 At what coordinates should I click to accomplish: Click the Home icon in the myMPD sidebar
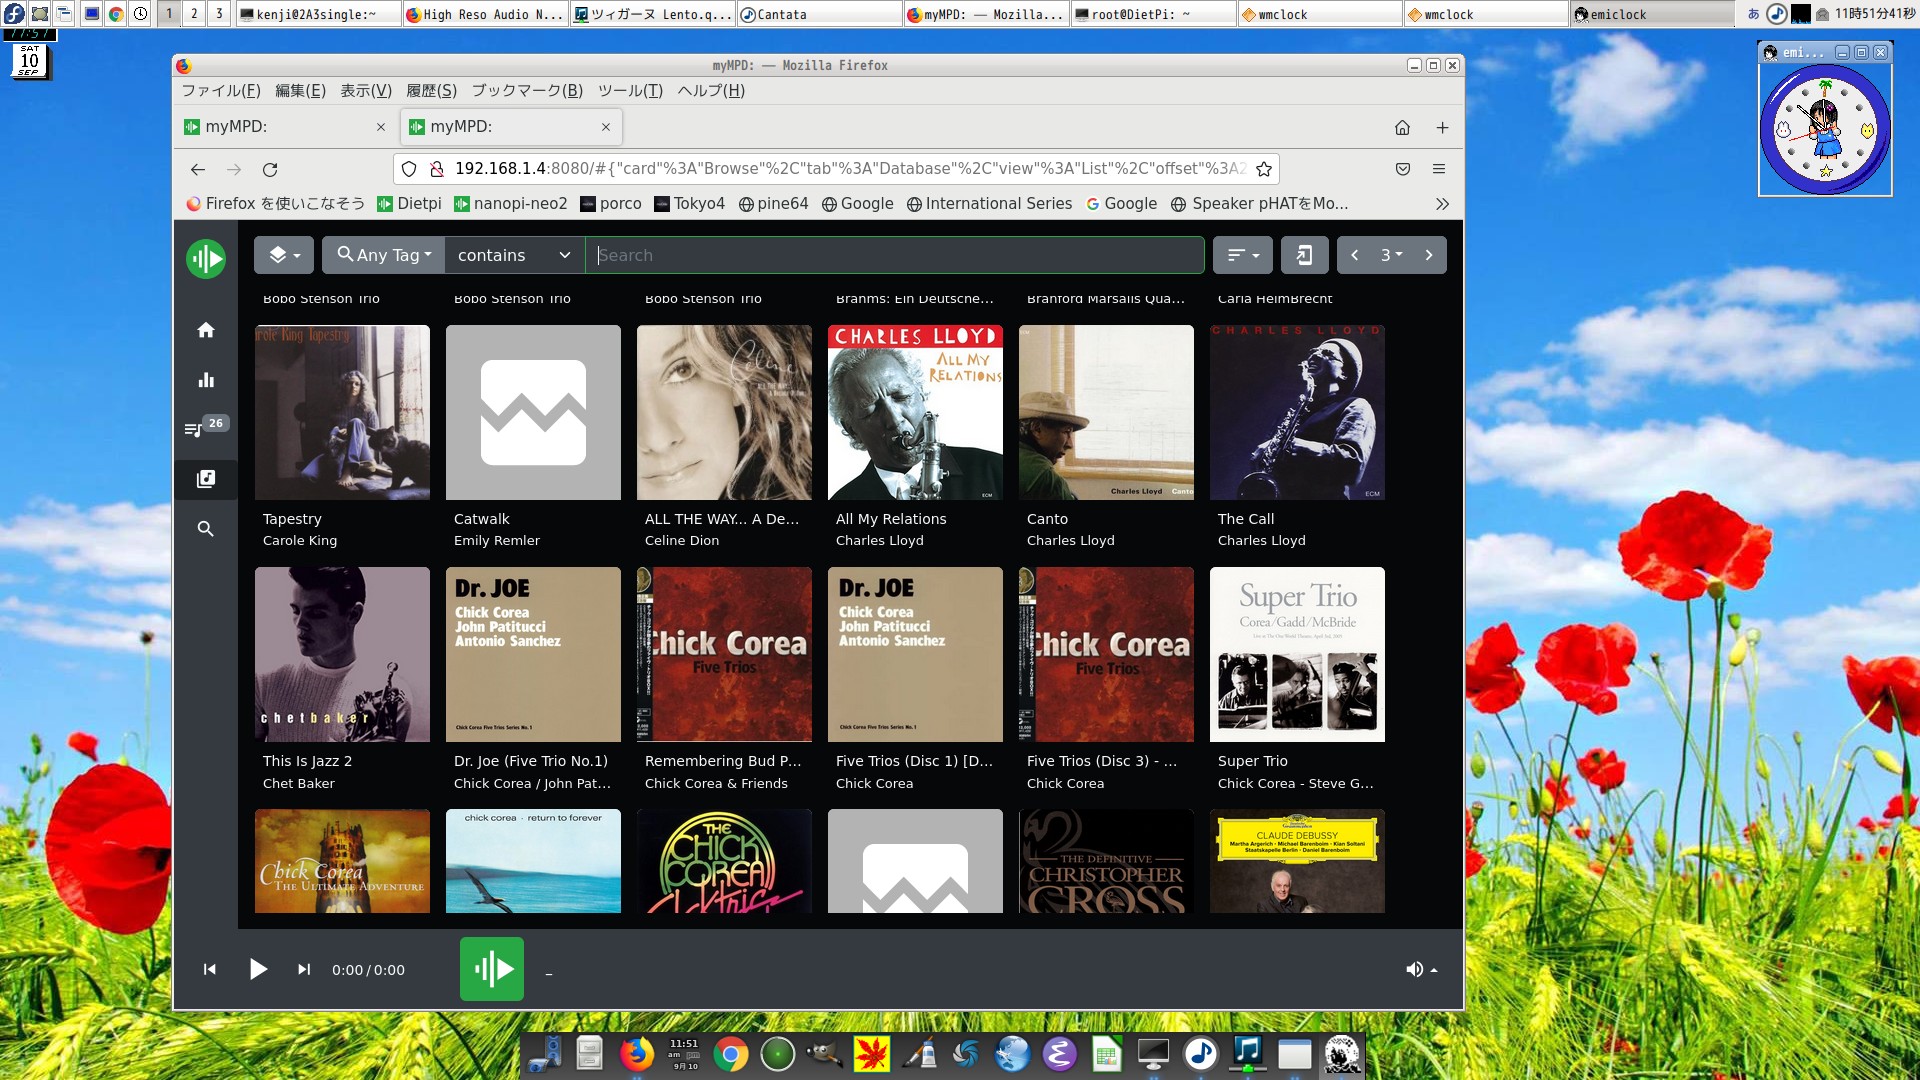pos(206,330)
